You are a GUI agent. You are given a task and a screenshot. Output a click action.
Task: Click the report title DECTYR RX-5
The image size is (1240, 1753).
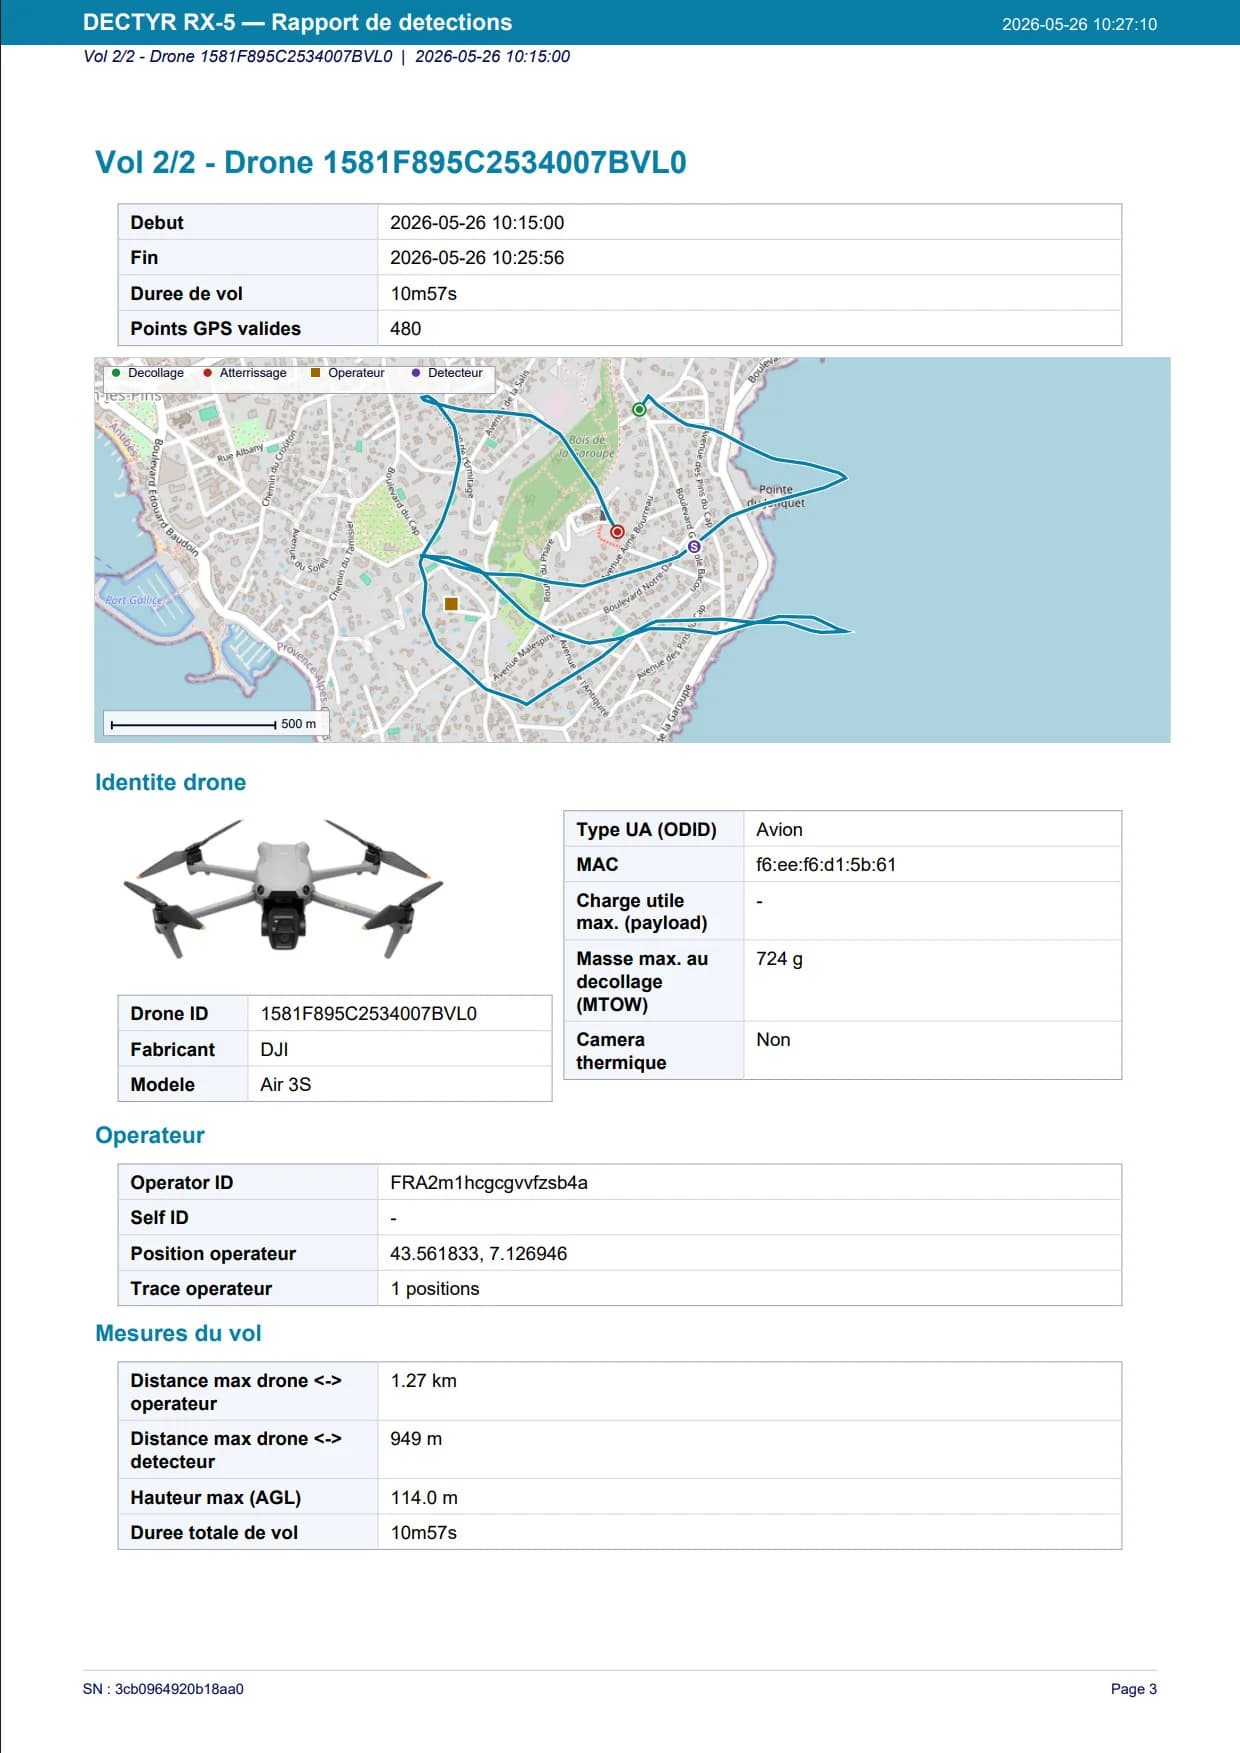[x=297, y=22]
